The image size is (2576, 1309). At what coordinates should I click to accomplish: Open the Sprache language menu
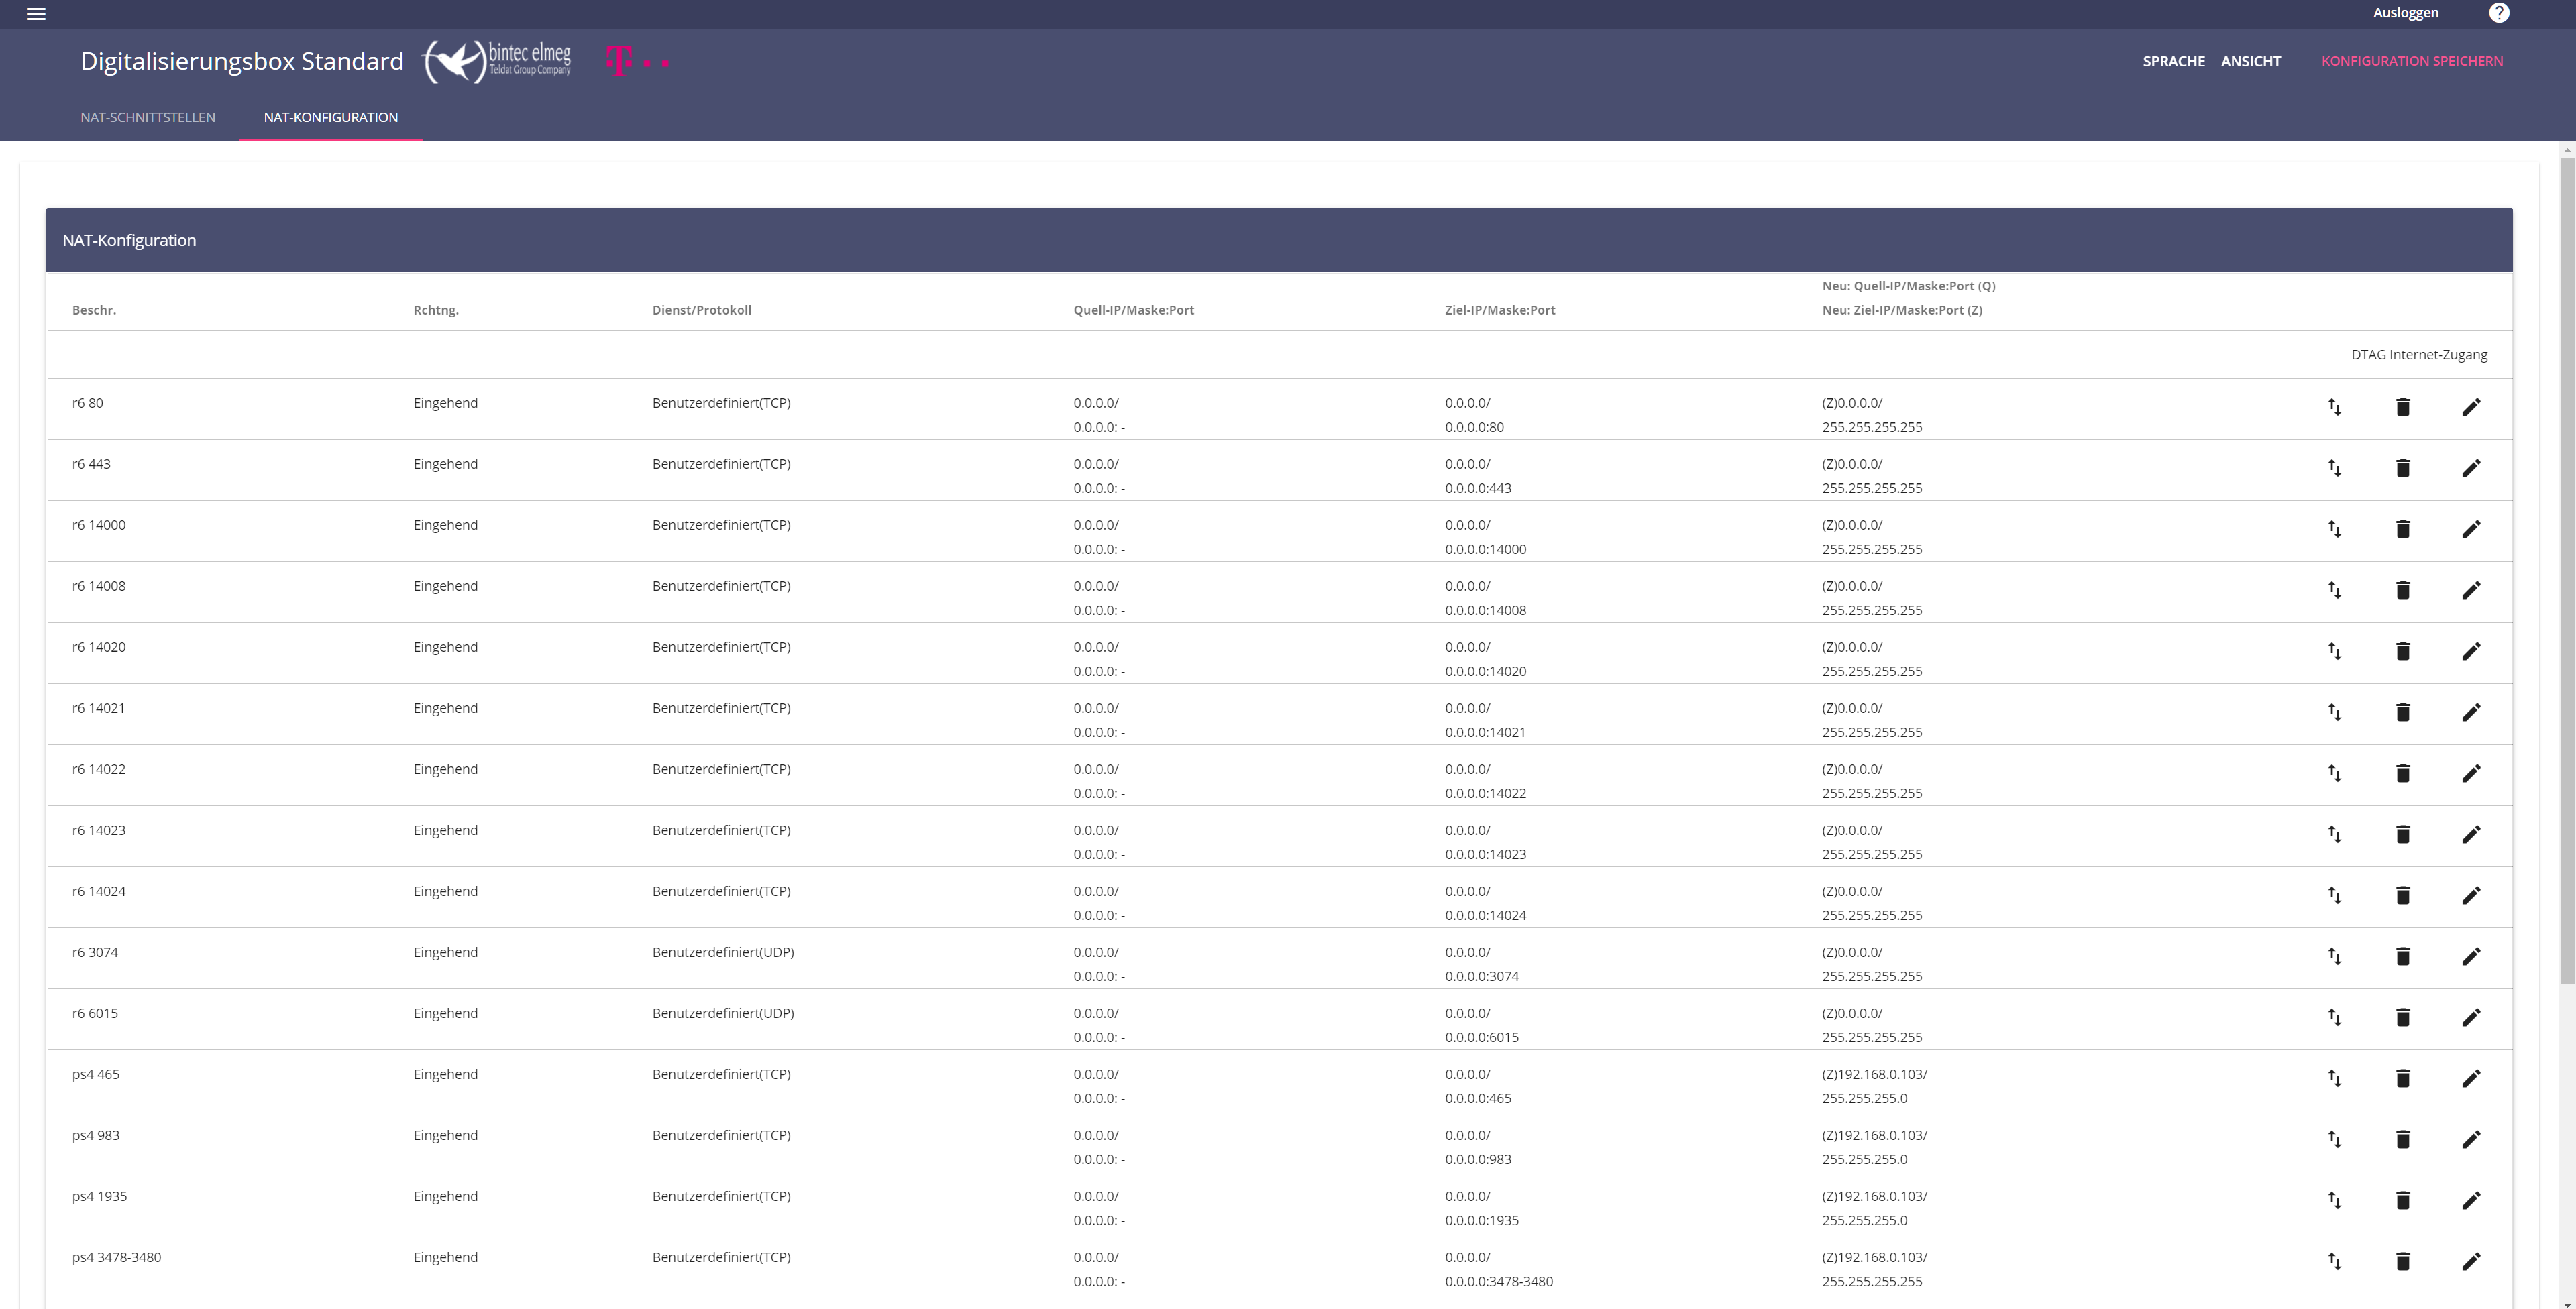tap(2173, 61)
